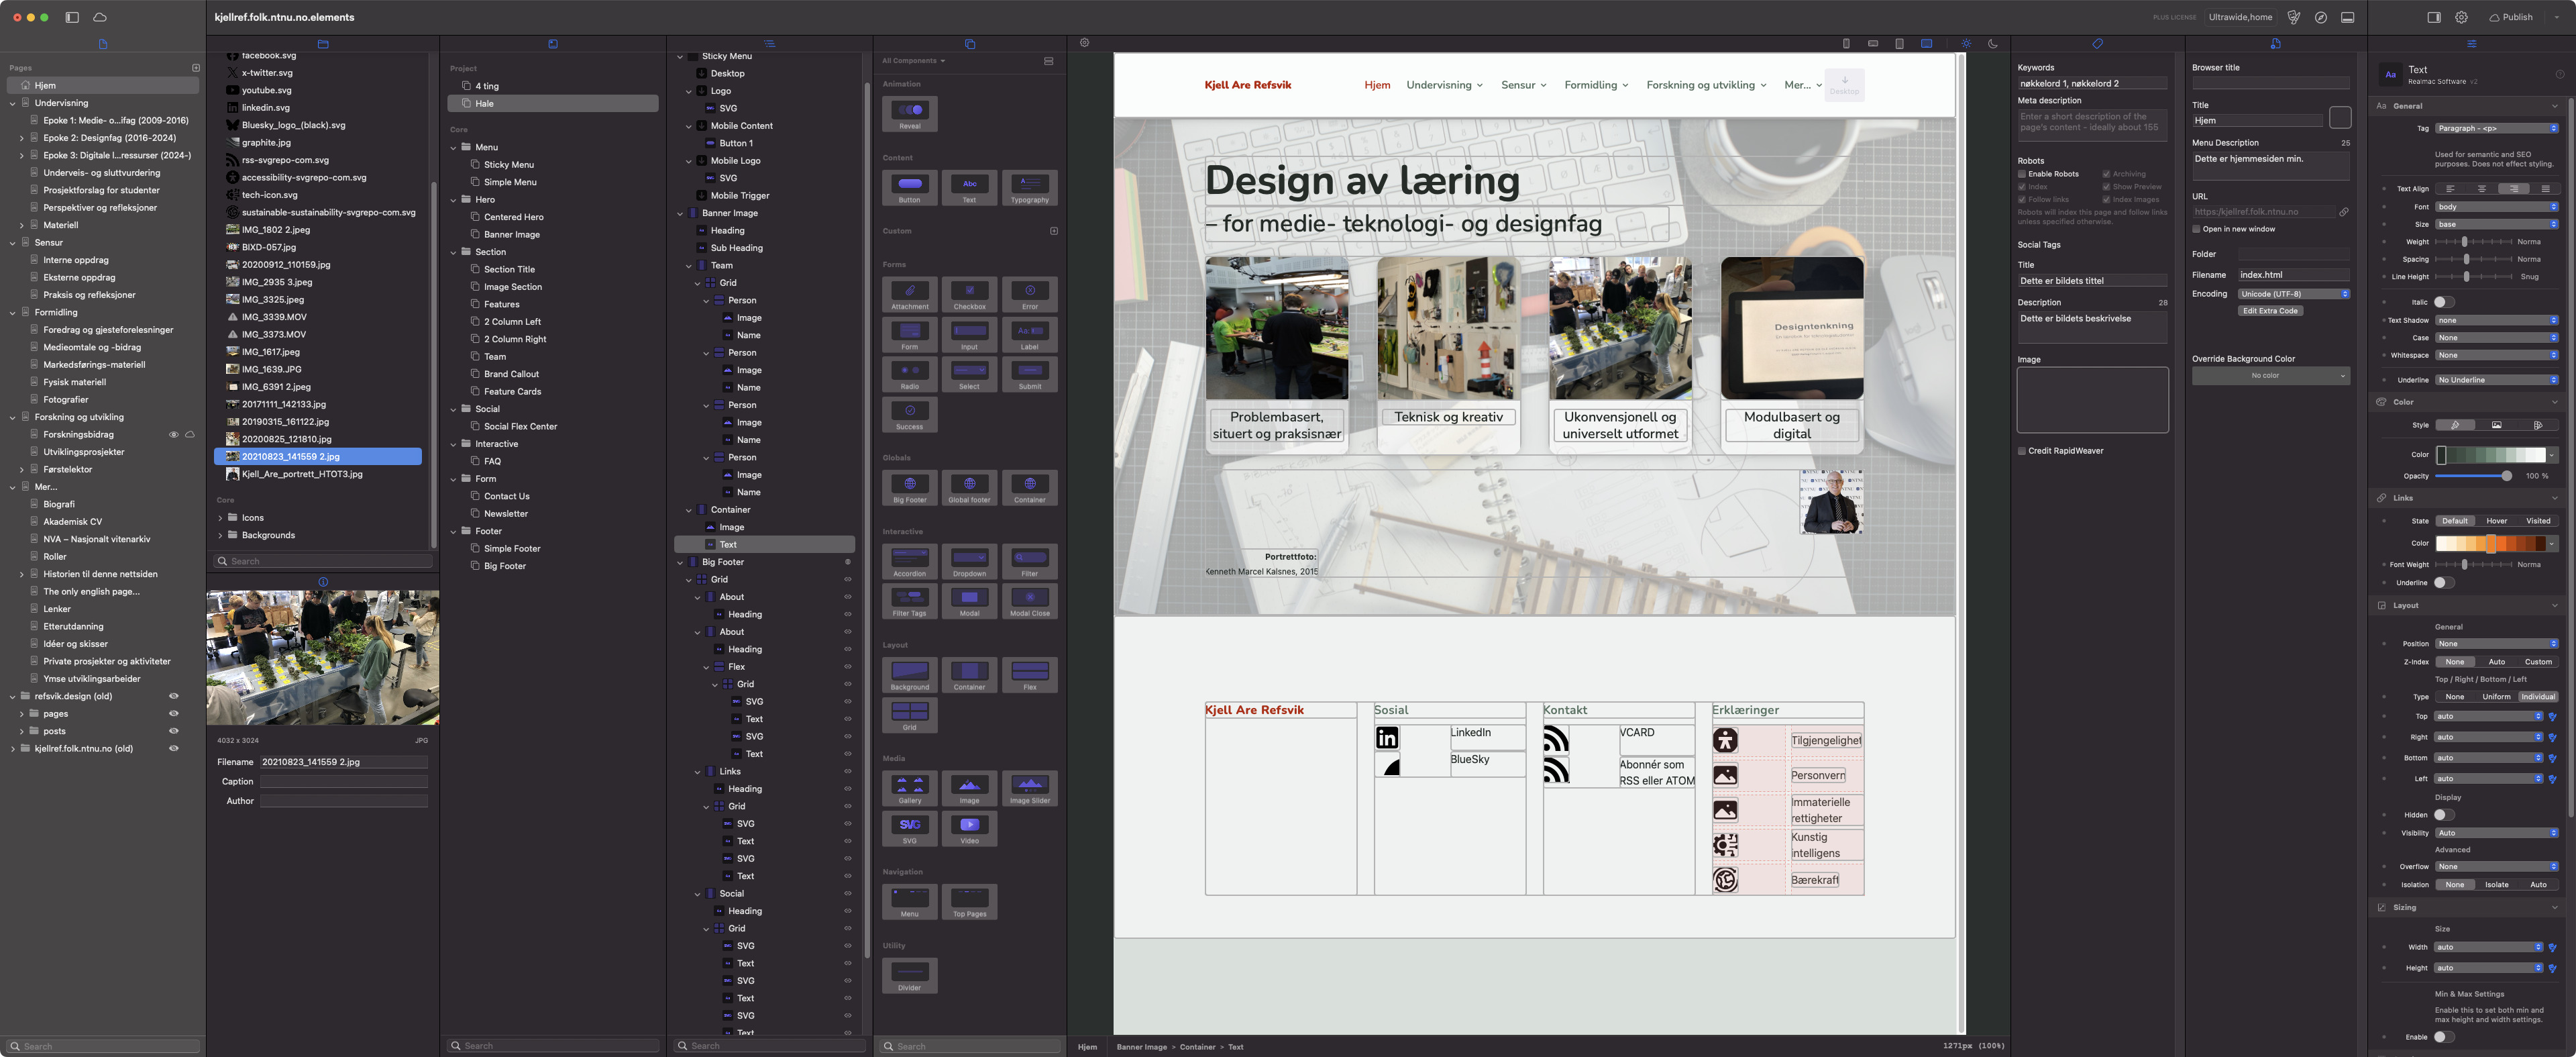Pick the Video media component
The height and width of the screenshot is (1057, 2576).
click(x=969, y=828)
